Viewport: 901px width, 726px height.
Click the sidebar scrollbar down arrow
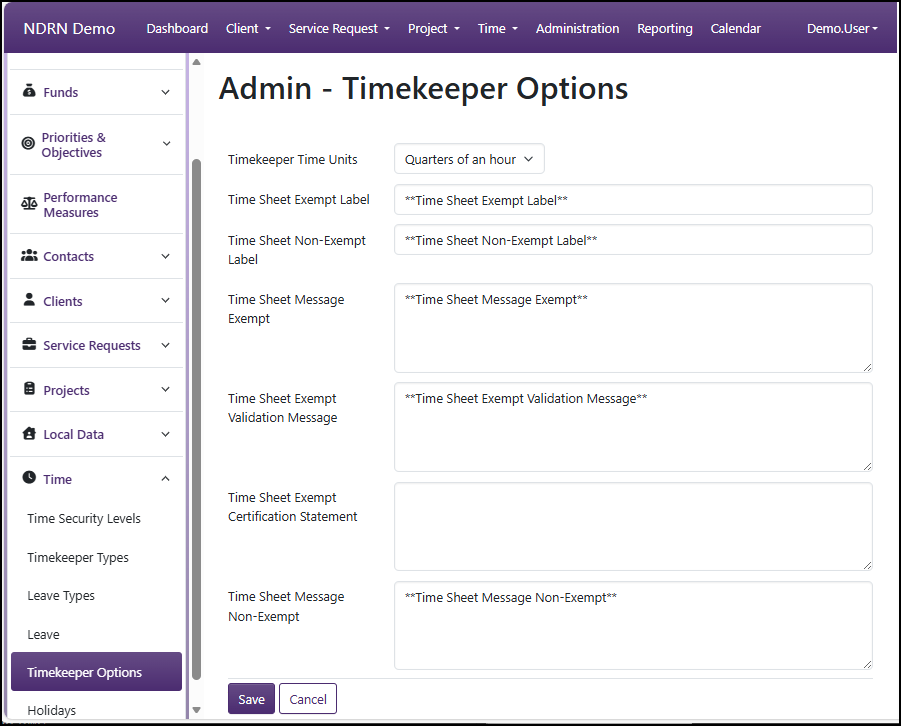197,710
